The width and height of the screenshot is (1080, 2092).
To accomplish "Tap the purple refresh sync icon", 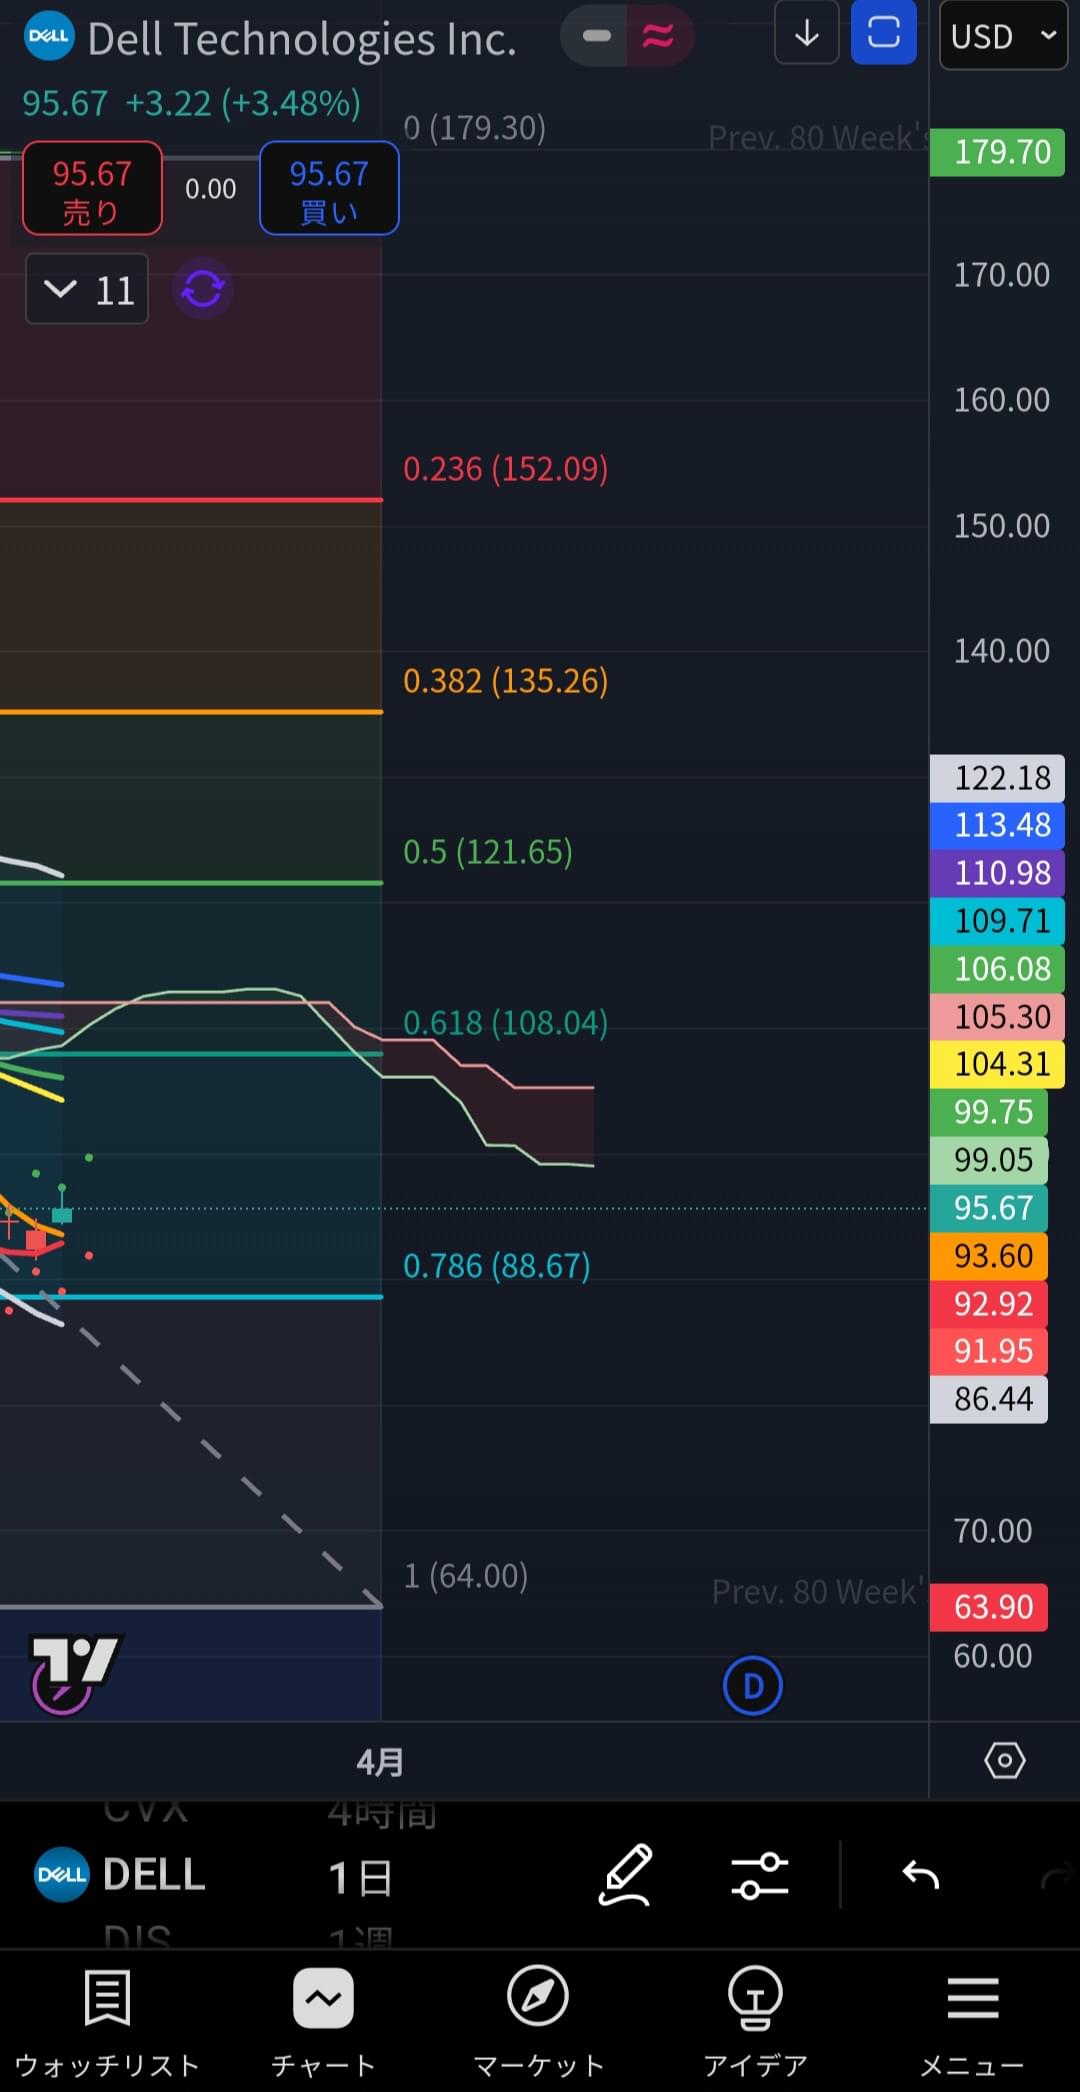I will (x=203, y=290).
